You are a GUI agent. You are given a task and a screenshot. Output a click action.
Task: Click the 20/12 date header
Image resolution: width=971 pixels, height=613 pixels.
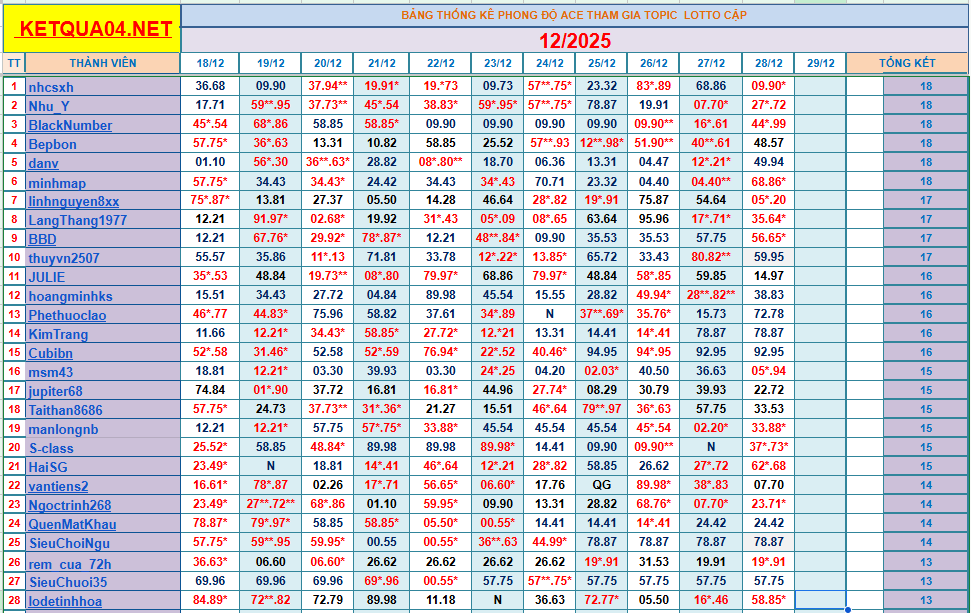[x=328, y=63]
